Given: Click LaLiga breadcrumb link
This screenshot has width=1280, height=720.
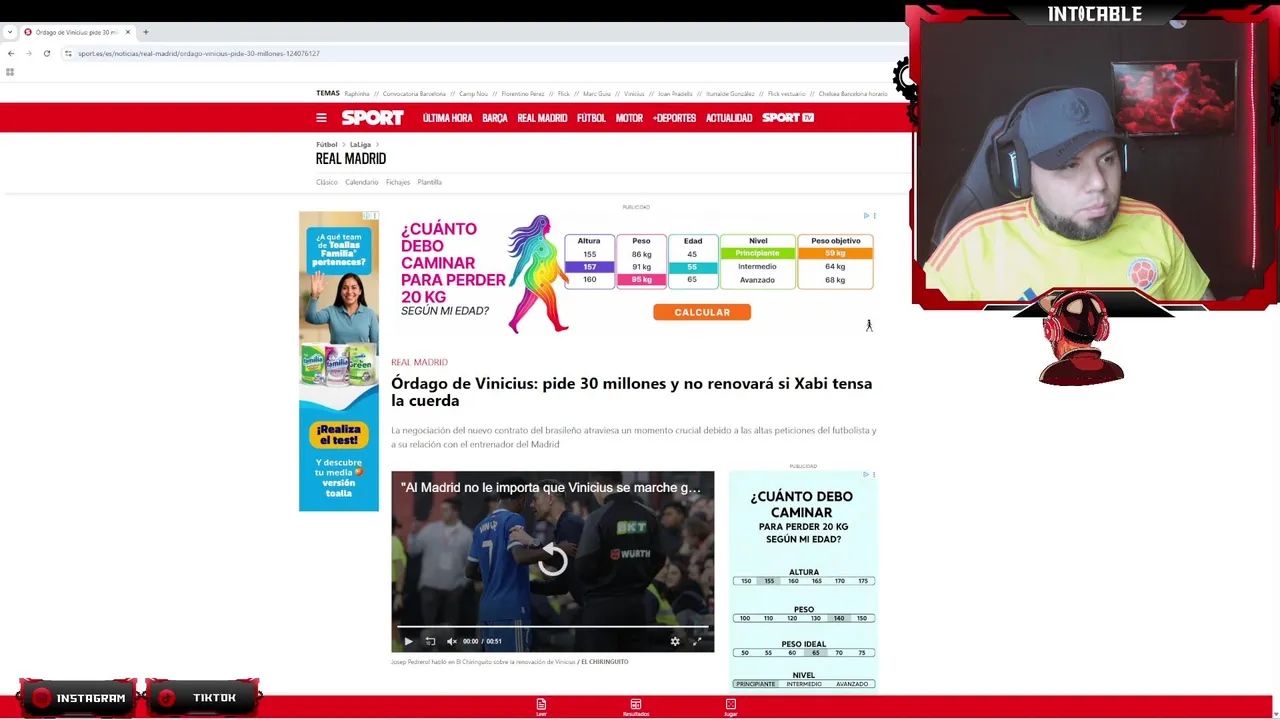Looking at the screenshot, I should point(360,145).
